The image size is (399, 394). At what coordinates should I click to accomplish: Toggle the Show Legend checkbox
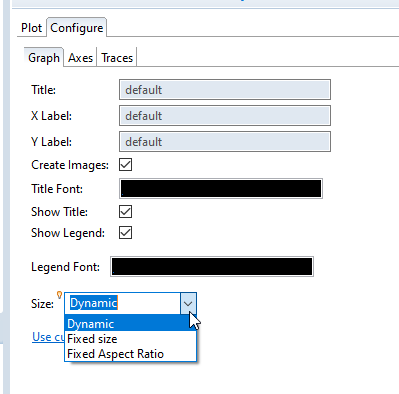pos(125,233)
